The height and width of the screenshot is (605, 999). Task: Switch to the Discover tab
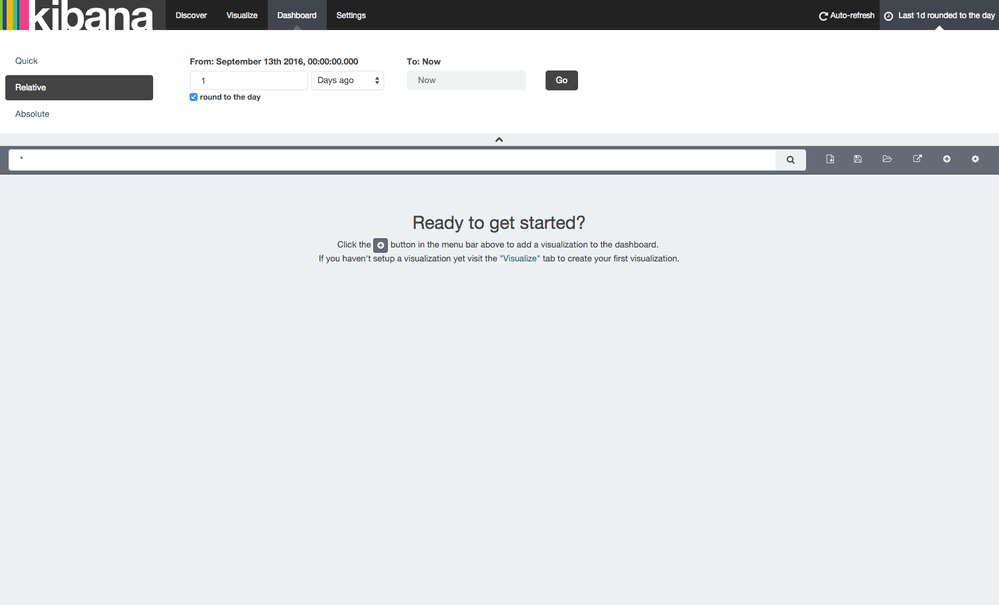[x=191, y=15]
